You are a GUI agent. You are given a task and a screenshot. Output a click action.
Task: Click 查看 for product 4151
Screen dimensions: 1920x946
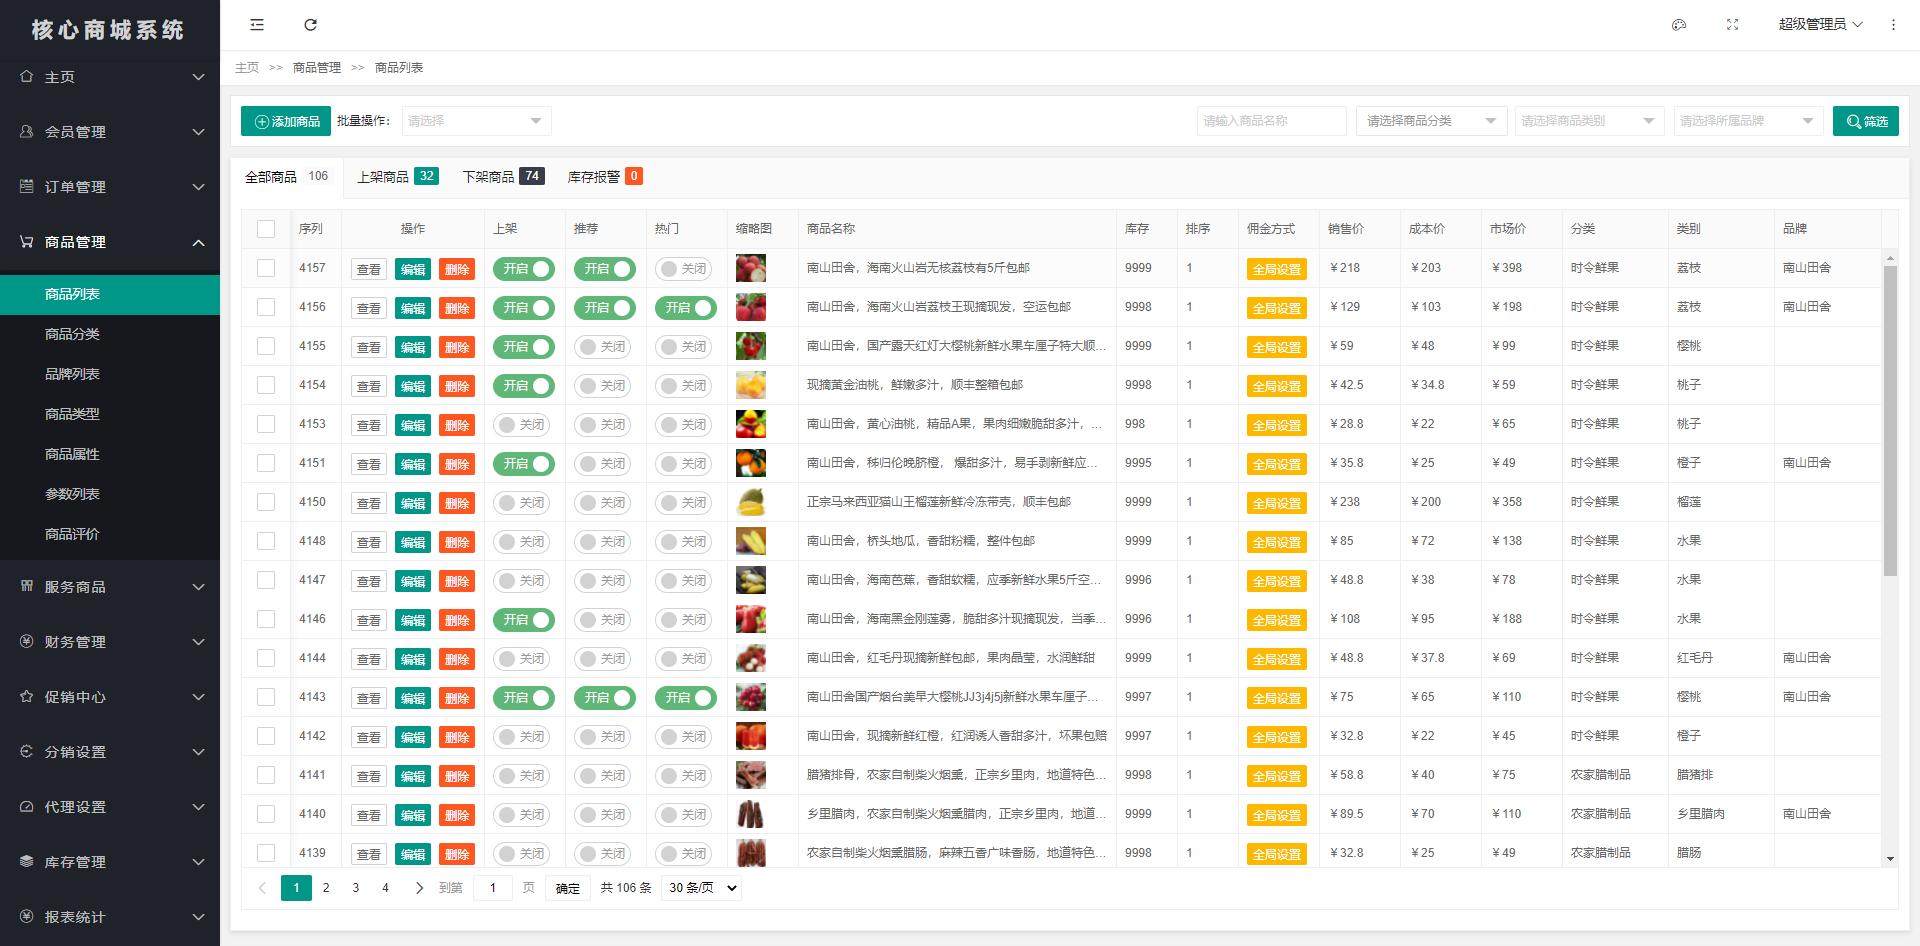click(x=369, y=464)
